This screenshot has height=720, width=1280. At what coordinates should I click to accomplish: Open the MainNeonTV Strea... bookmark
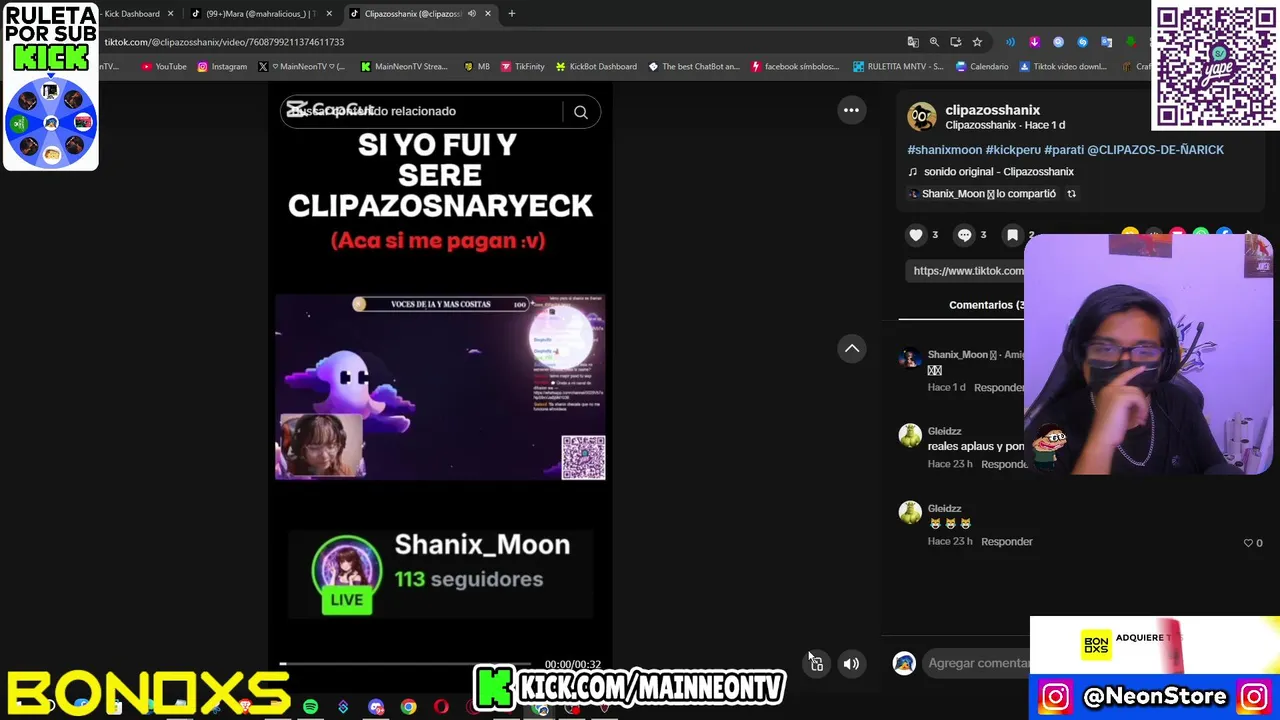click(404, 67)
